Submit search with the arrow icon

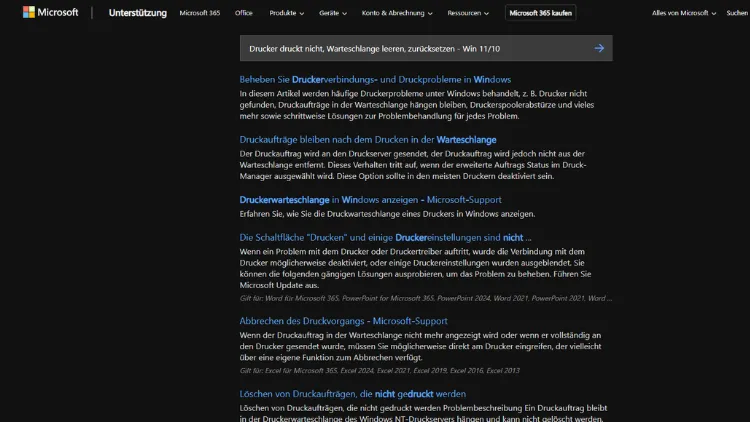coord(599,48)
